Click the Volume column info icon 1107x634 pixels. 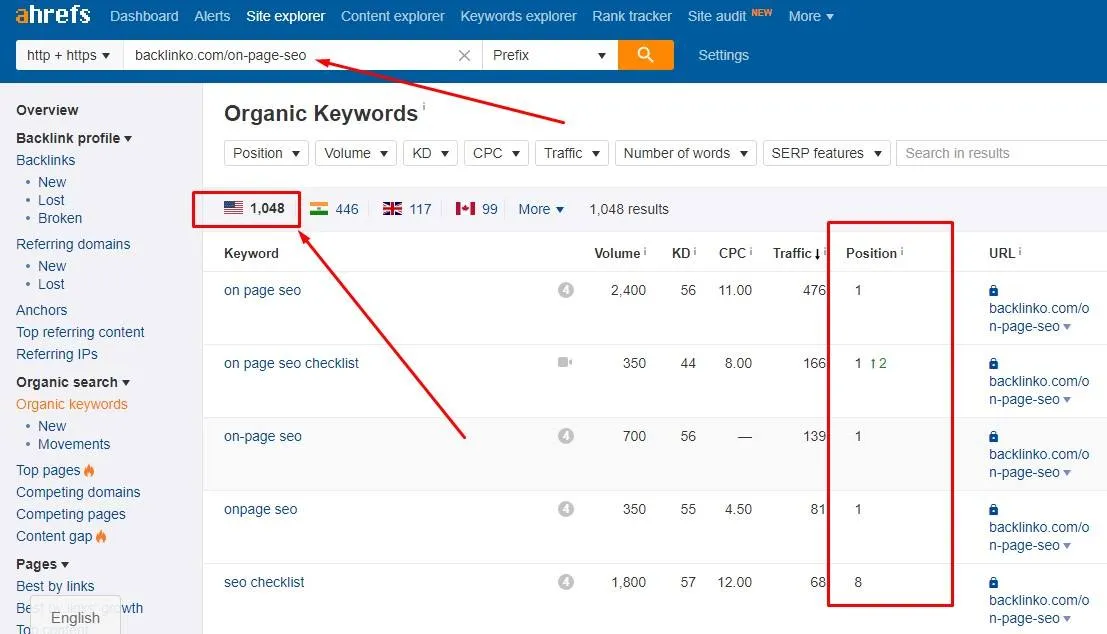coord(645,251)
